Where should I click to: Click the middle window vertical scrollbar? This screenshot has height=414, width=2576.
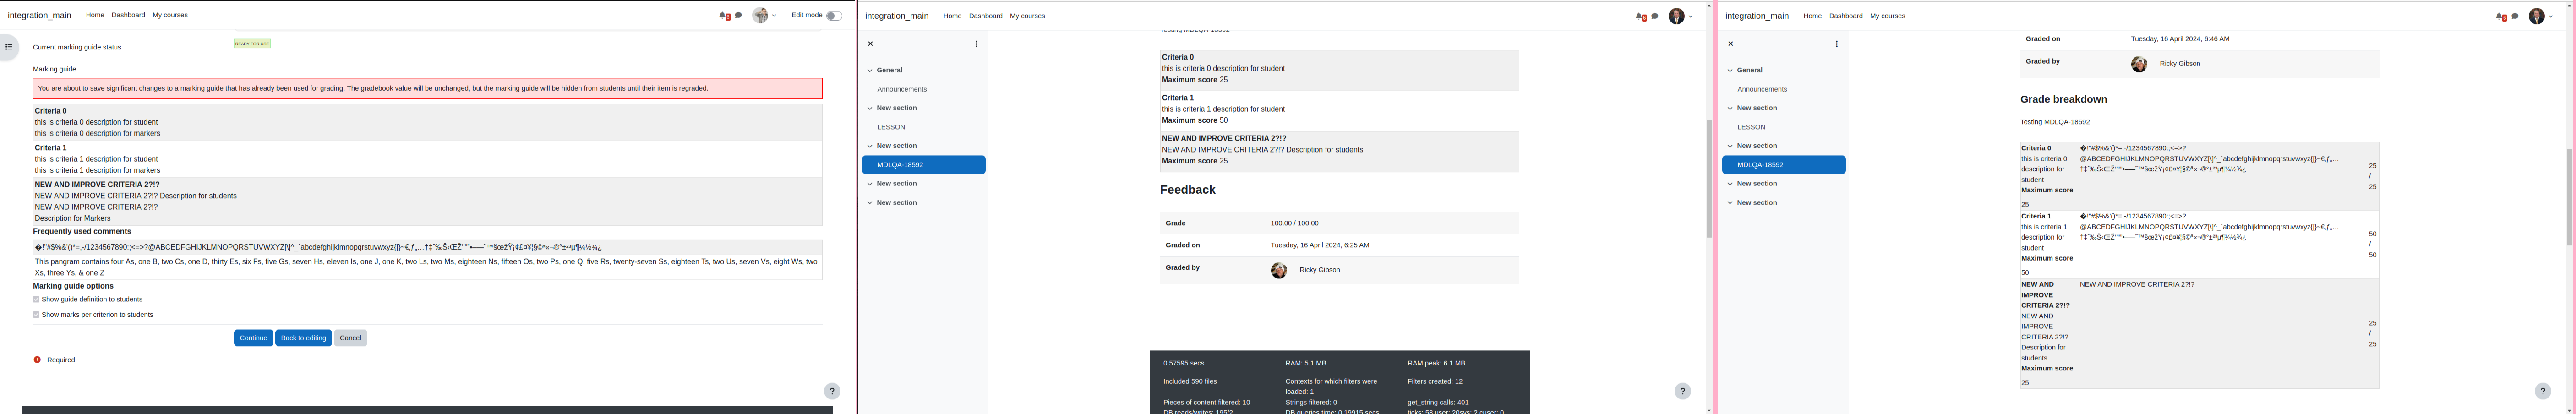[x=1709, y=178]
